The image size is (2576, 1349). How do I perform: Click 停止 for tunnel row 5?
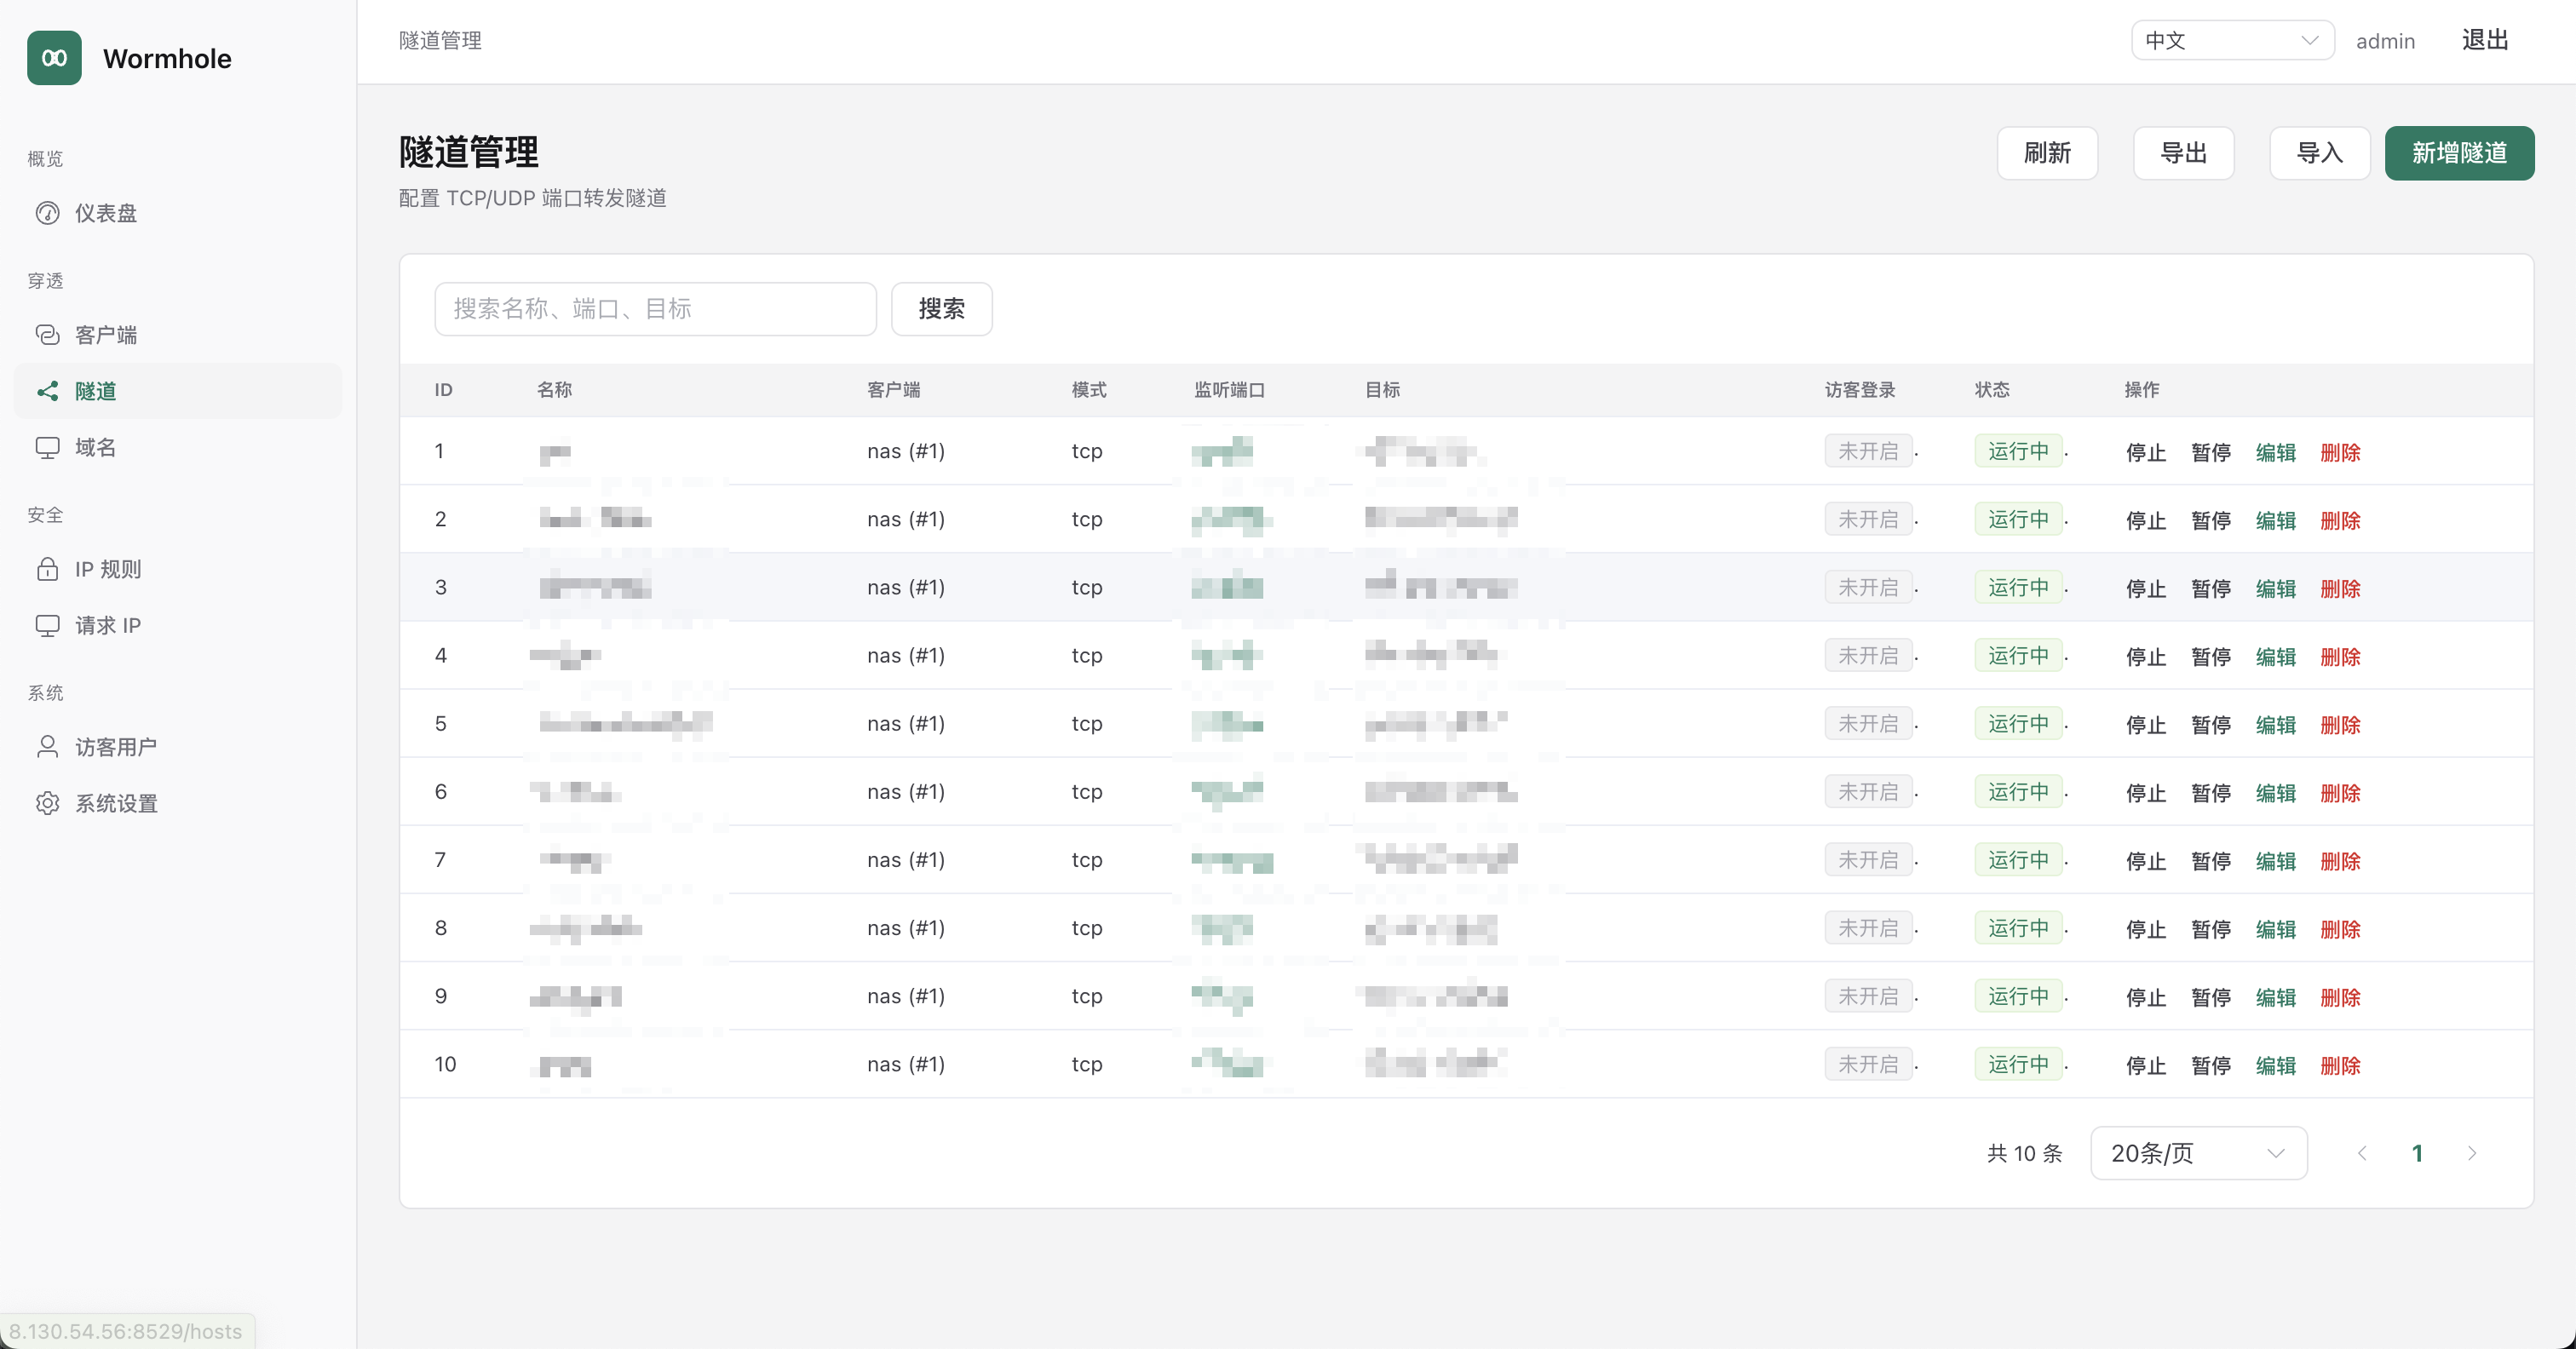click(2145, 724)
